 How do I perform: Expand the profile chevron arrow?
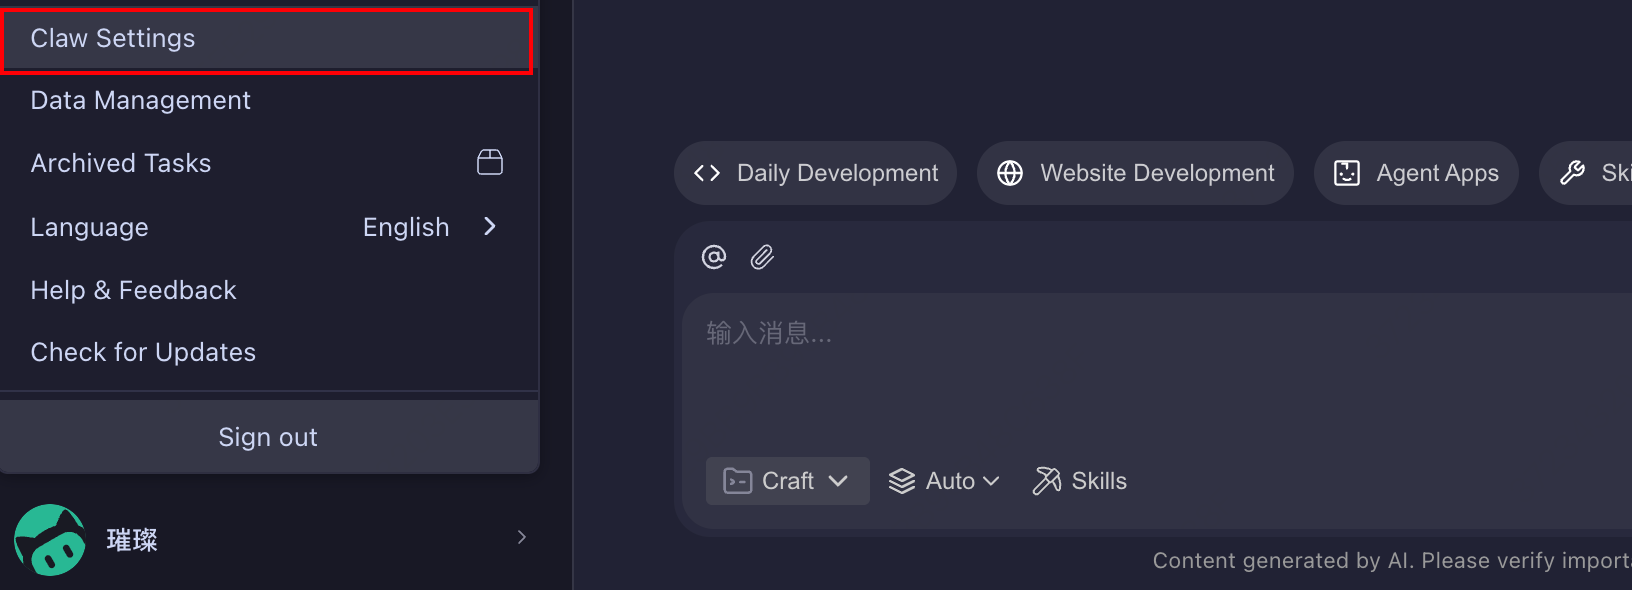[x=522, y=538]
